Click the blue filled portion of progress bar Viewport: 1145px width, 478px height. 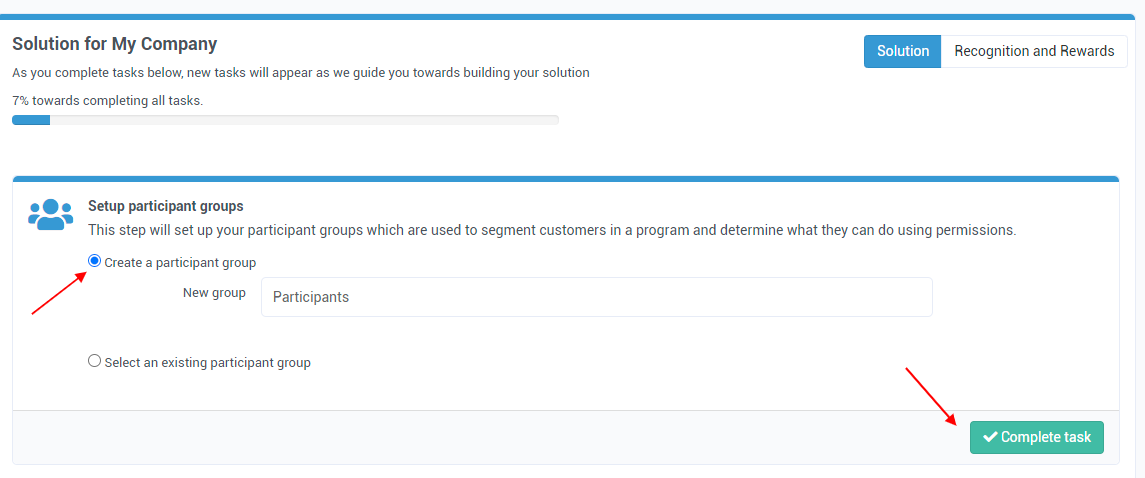(31, 120)
